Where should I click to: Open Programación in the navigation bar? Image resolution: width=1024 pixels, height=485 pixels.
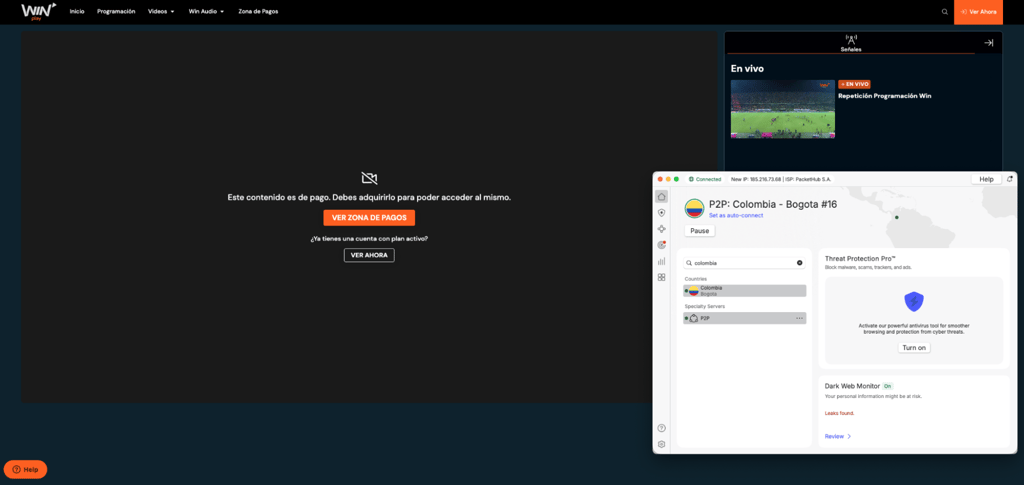tap(116, 12)
